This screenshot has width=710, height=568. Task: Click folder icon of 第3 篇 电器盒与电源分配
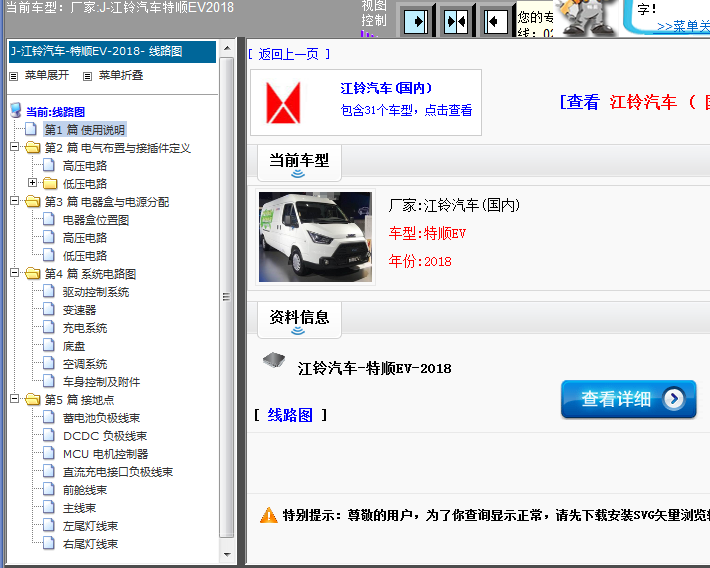pyautogui.click(x=33, y=201)
